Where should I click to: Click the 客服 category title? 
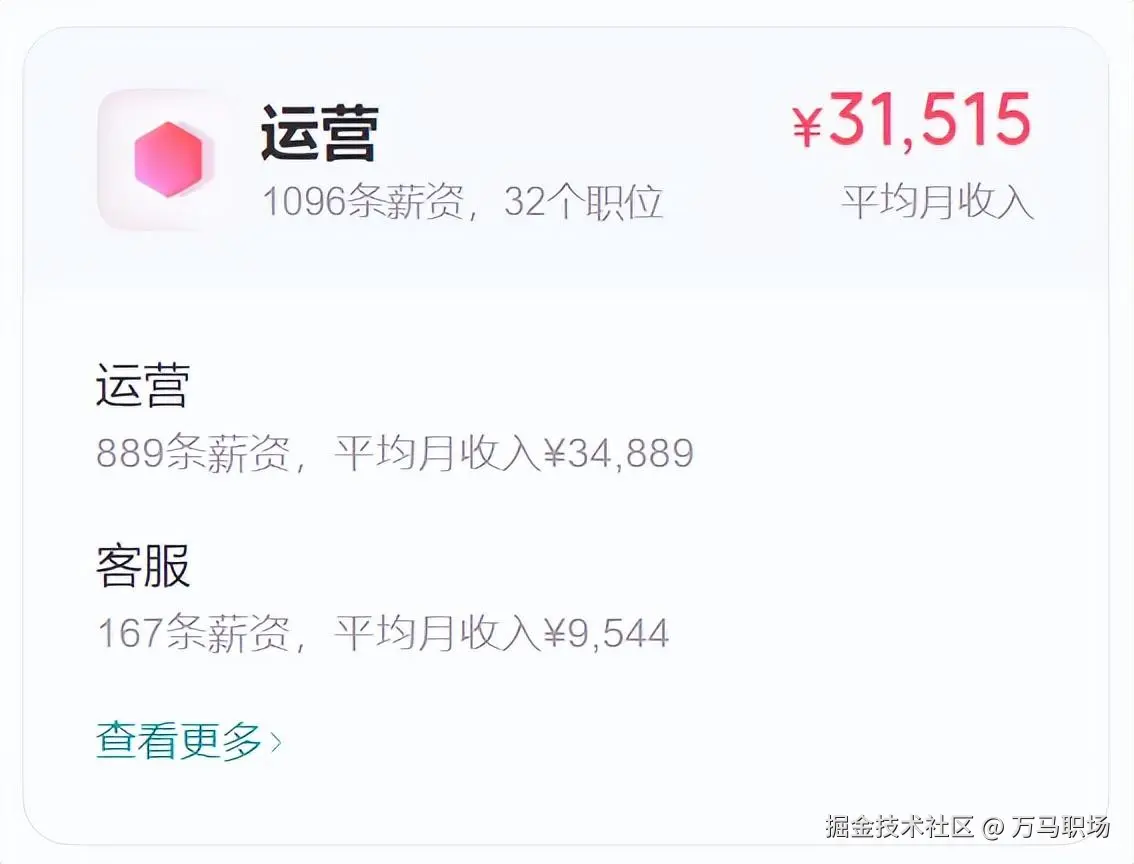click(x=143, y=567)
